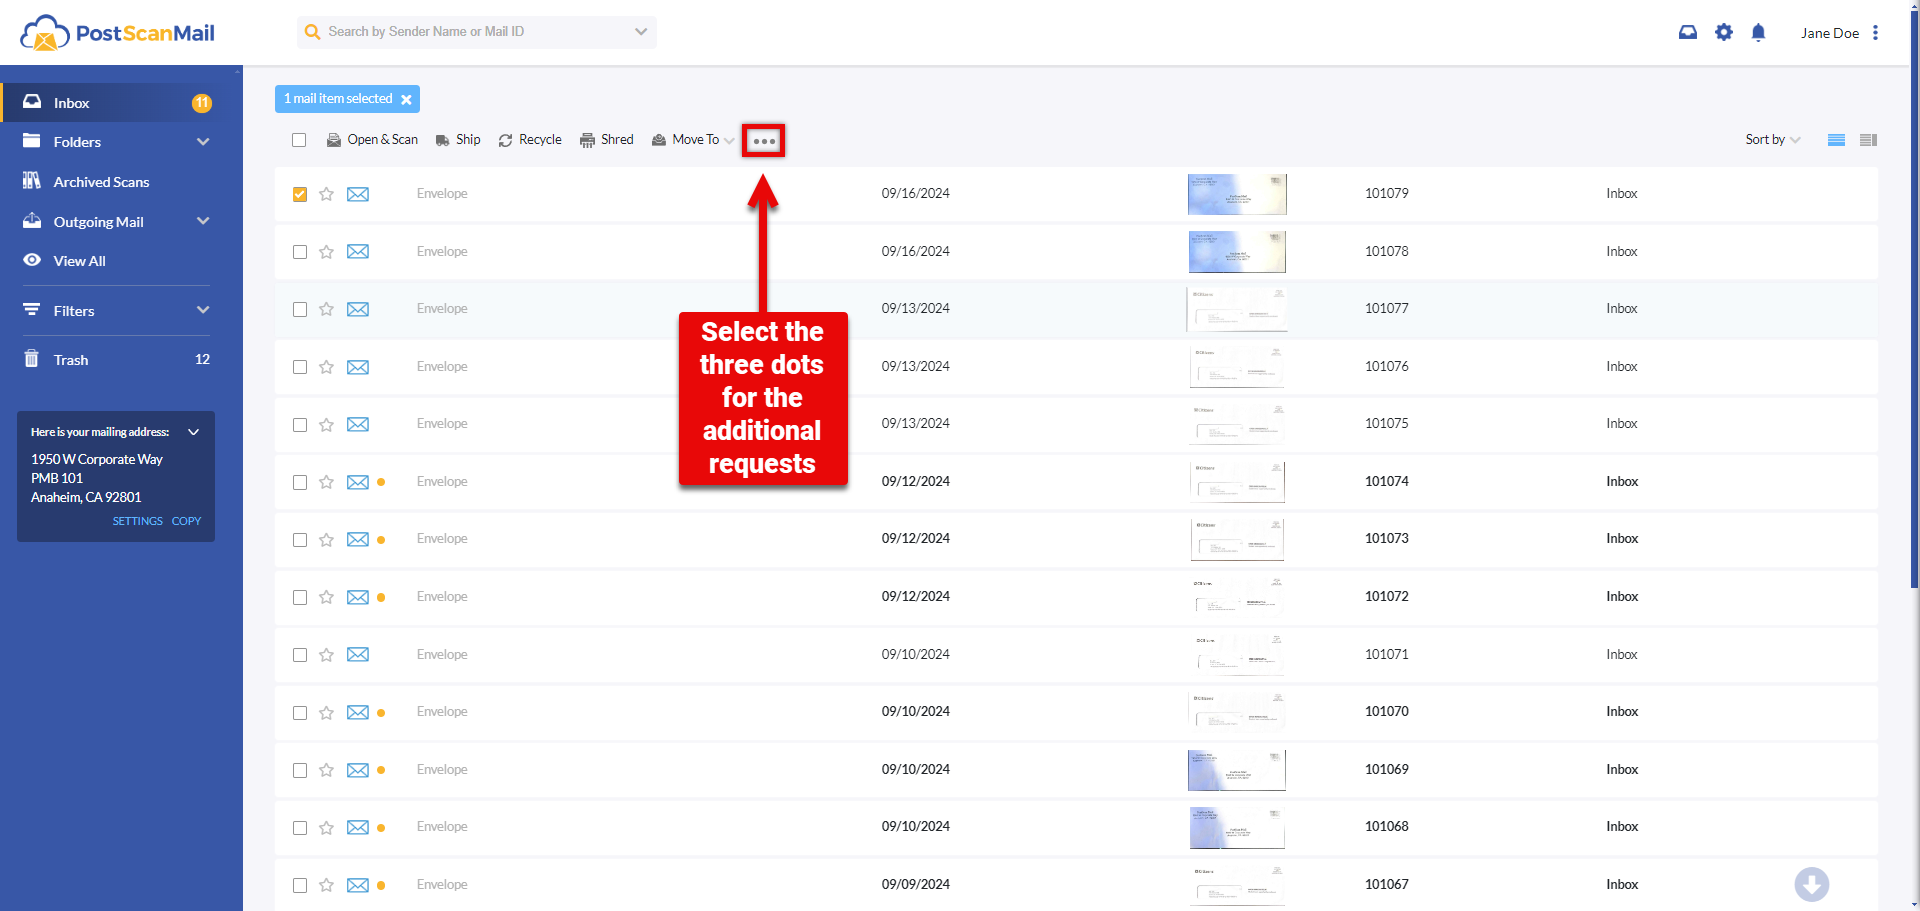The height and width of the screenshot is (911, 1920).
Task: Click SETTINGS link in address panel
Action: (x=138, y=521)
